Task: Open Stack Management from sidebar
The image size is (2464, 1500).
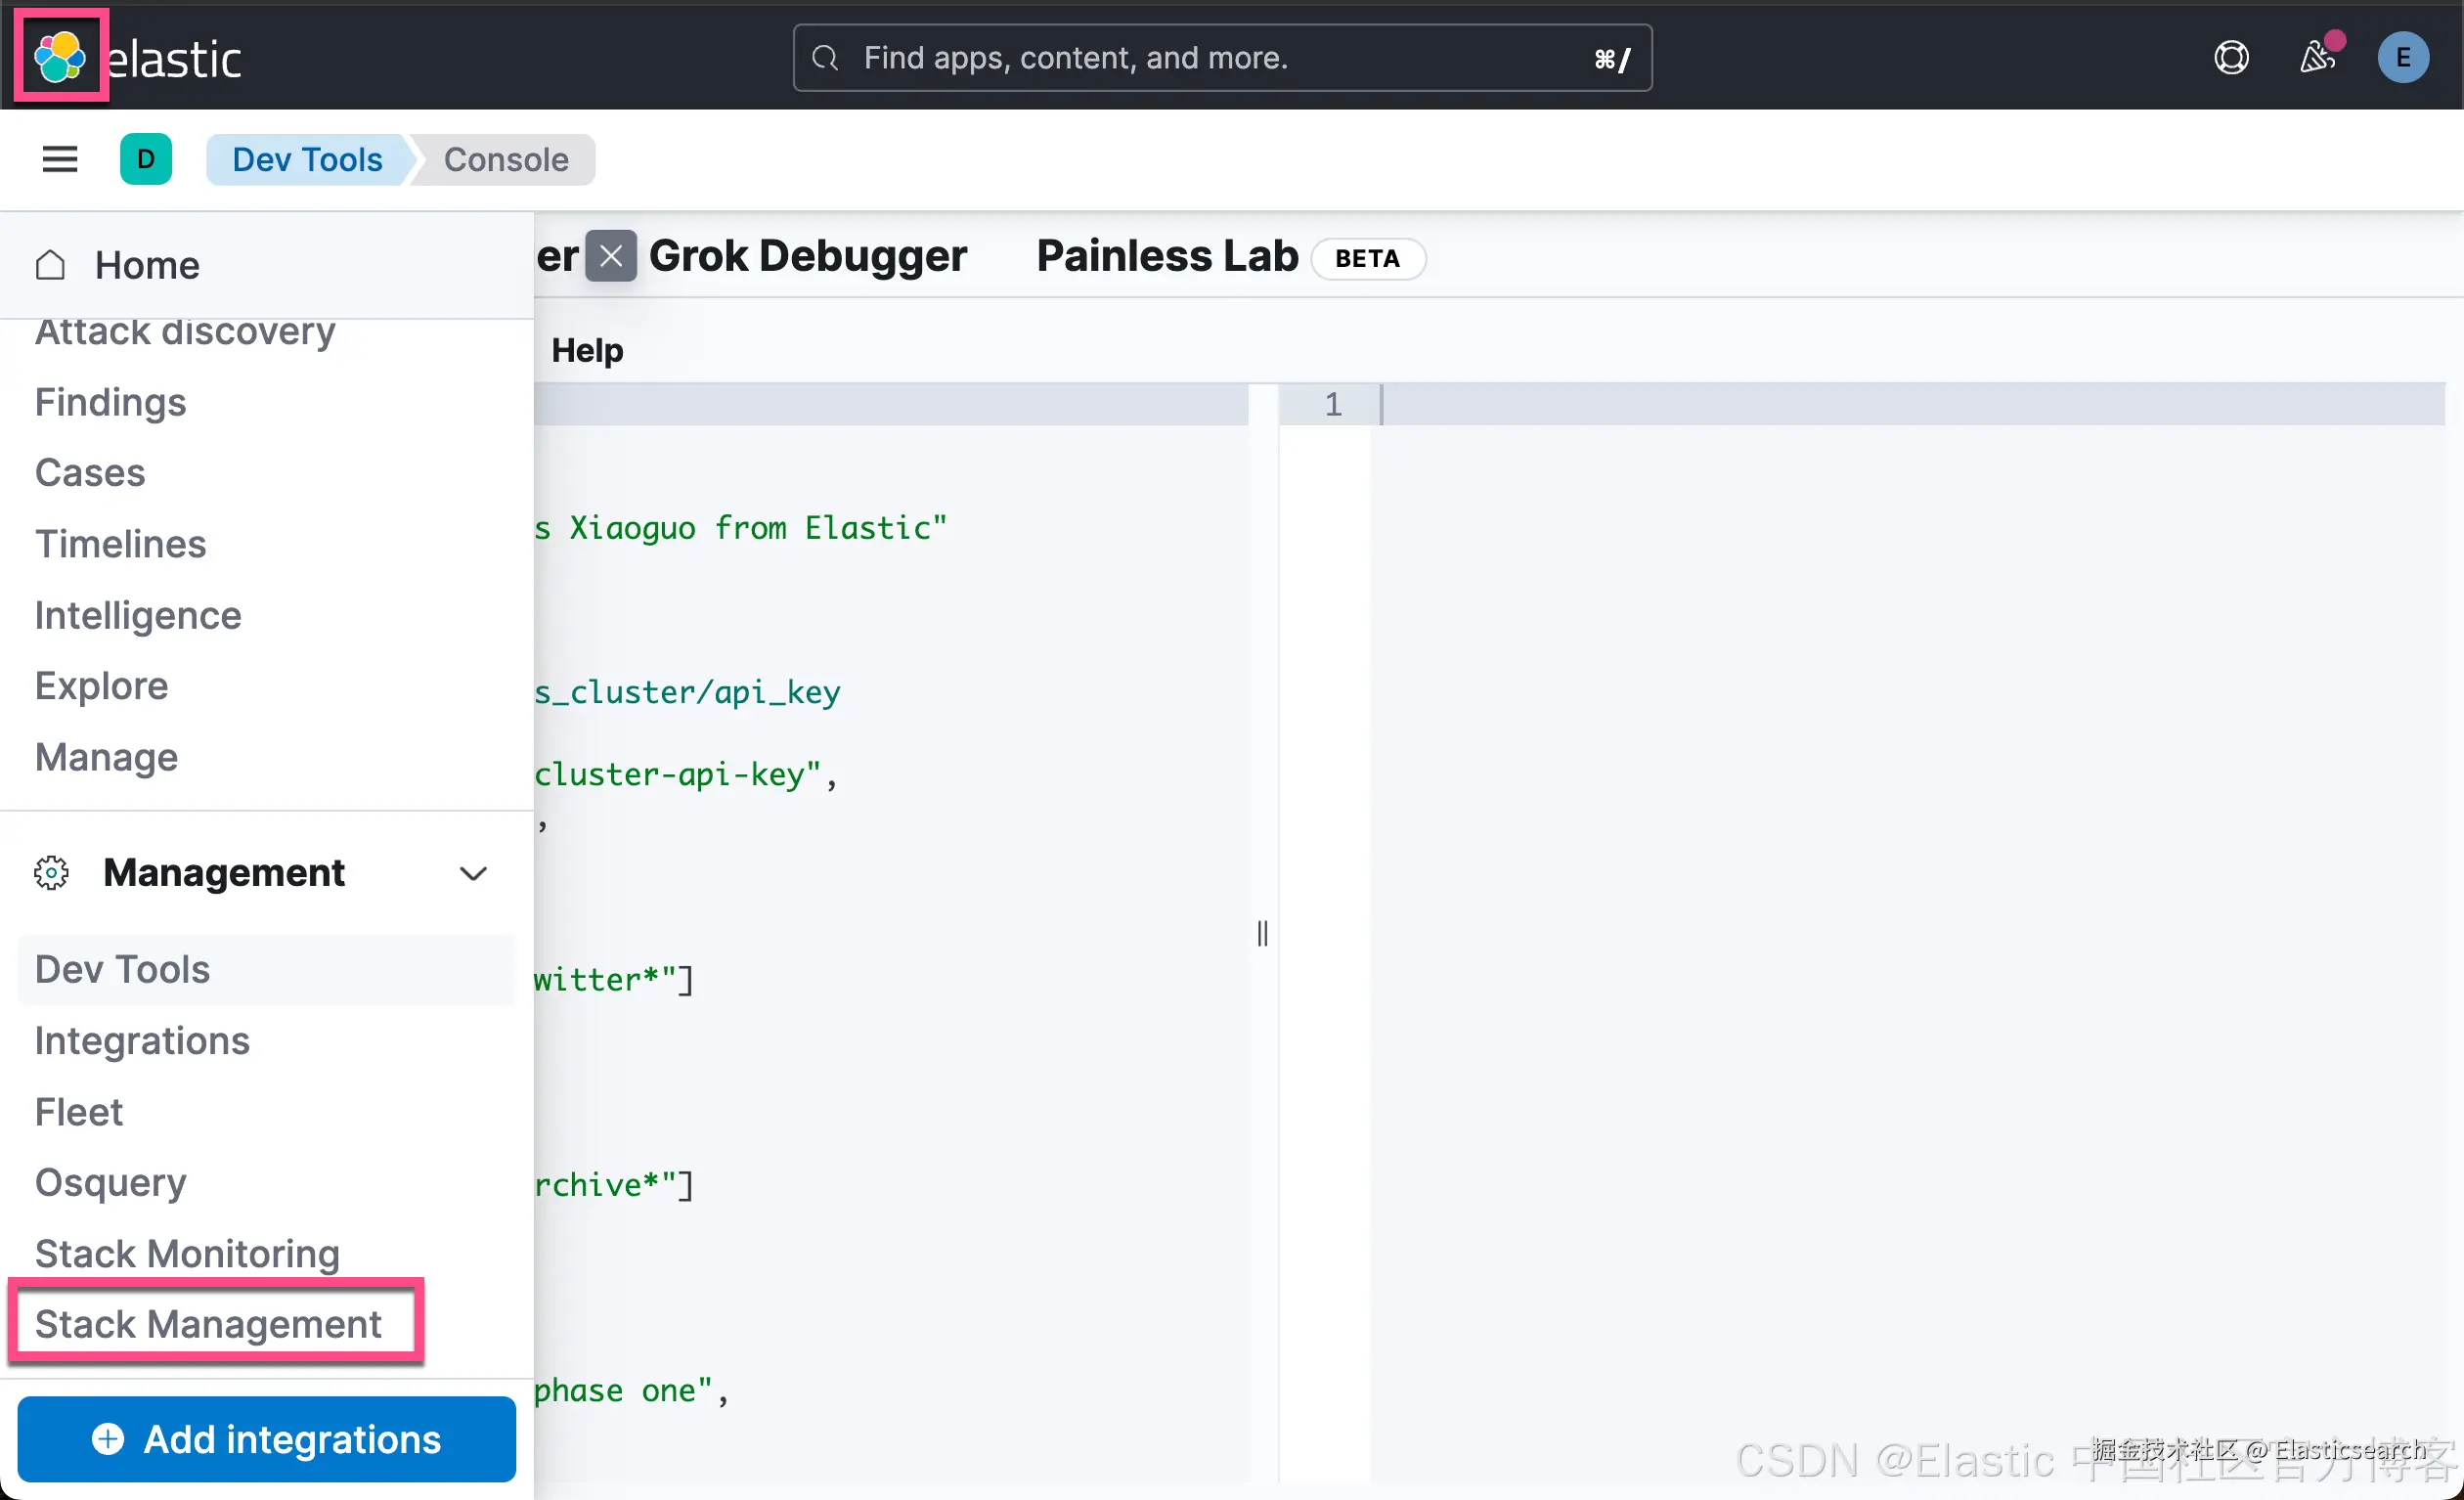Action: click(208, 1324)
